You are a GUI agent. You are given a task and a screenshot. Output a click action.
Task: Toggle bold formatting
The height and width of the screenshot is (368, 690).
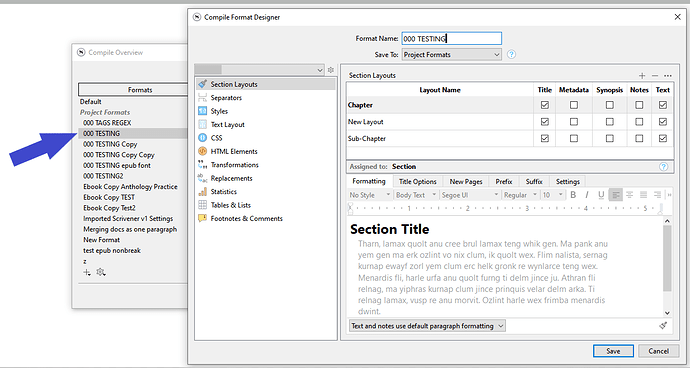click(573, 195)
